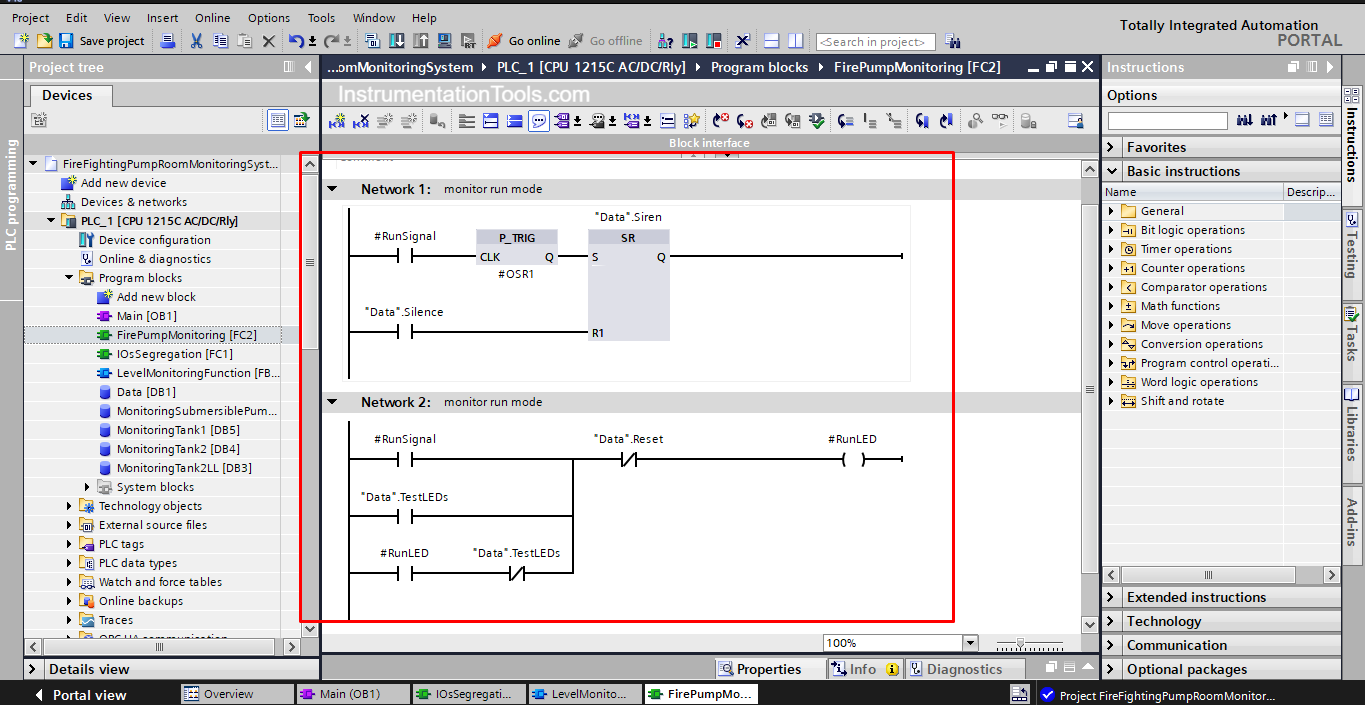Click the Delete X icon in main toolbar
This screenshot has width=1365, height=705.
pos(268,41)
